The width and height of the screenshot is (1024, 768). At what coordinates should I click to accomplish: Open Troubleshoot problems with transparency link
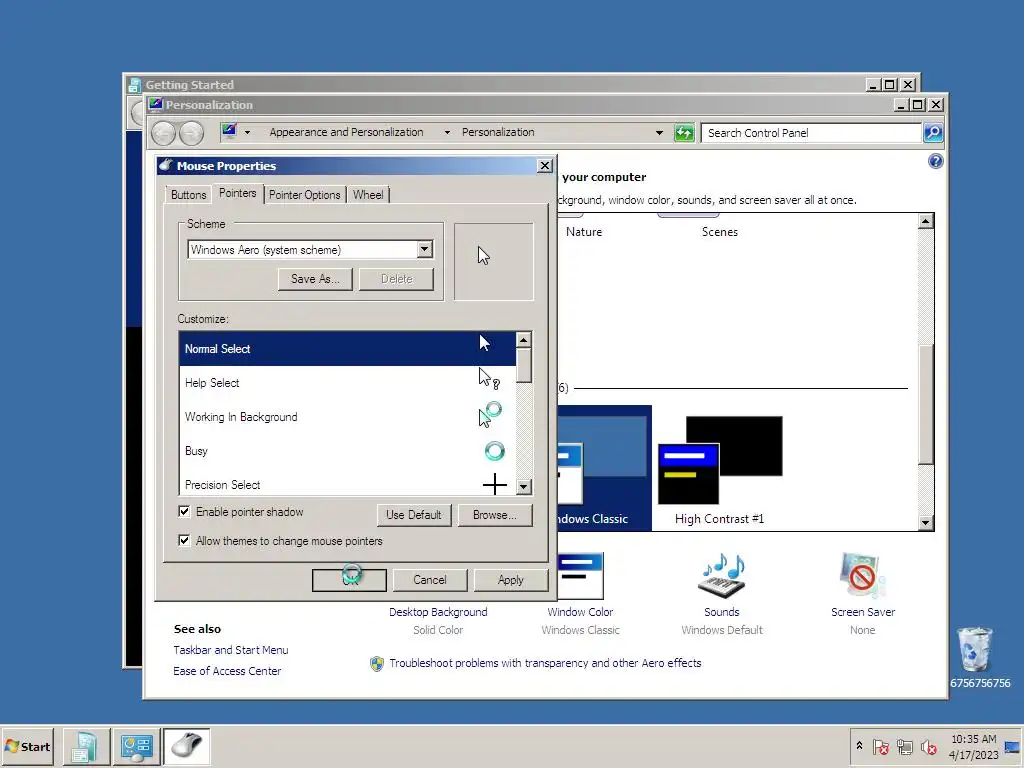point(545,663)
